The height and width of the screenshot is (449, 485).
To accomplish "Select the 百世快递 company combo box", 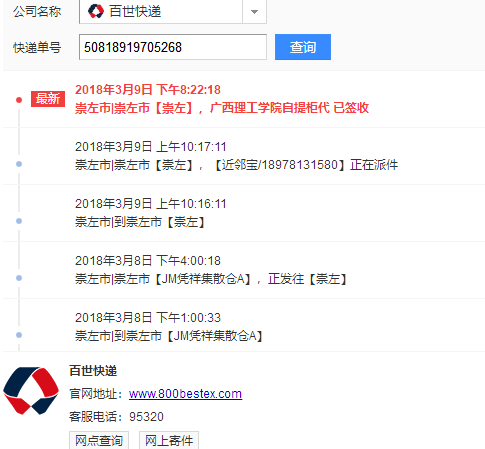I will click(173, 12).
